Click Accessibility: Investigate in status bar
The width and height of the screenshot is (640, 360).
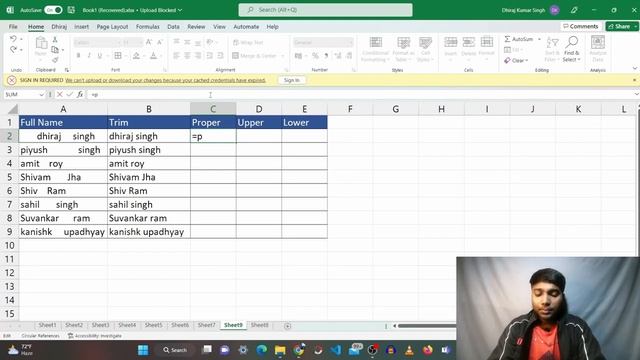(x=95, y=336)
